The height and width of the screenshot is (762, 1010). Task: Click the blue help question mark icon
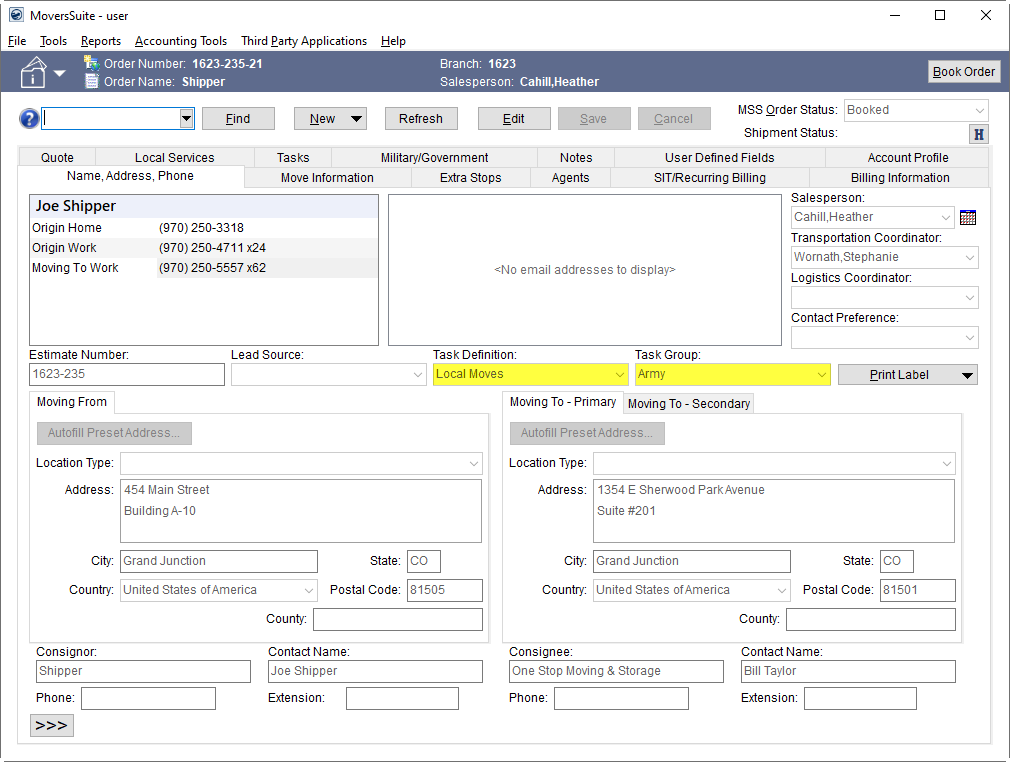(29, 119)
